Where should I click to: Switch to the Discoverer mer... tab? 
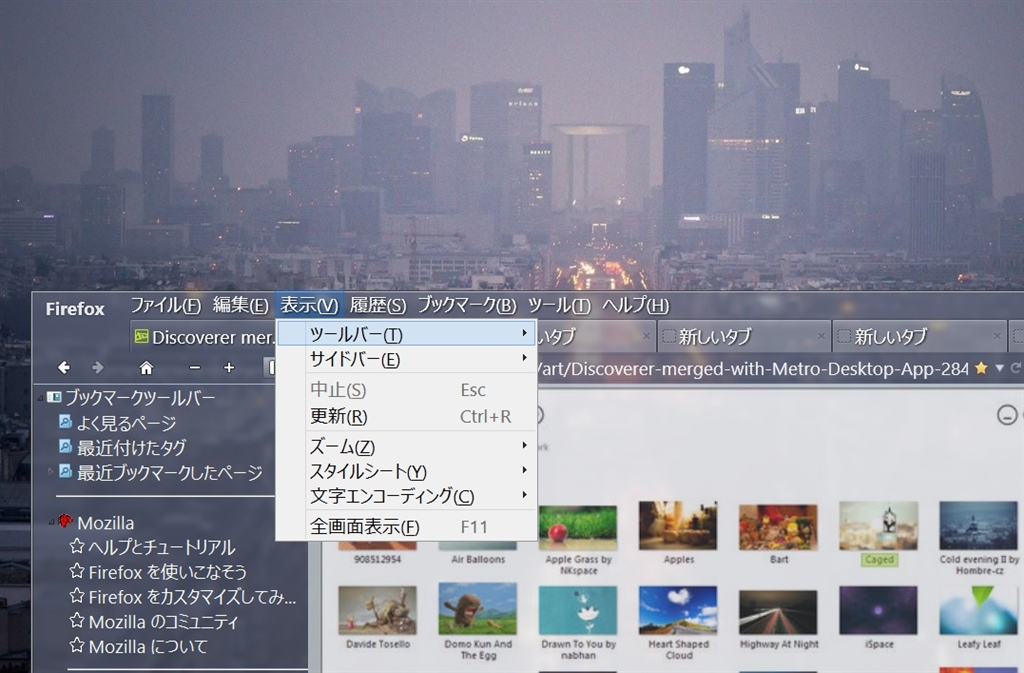(x=204, y=337)
